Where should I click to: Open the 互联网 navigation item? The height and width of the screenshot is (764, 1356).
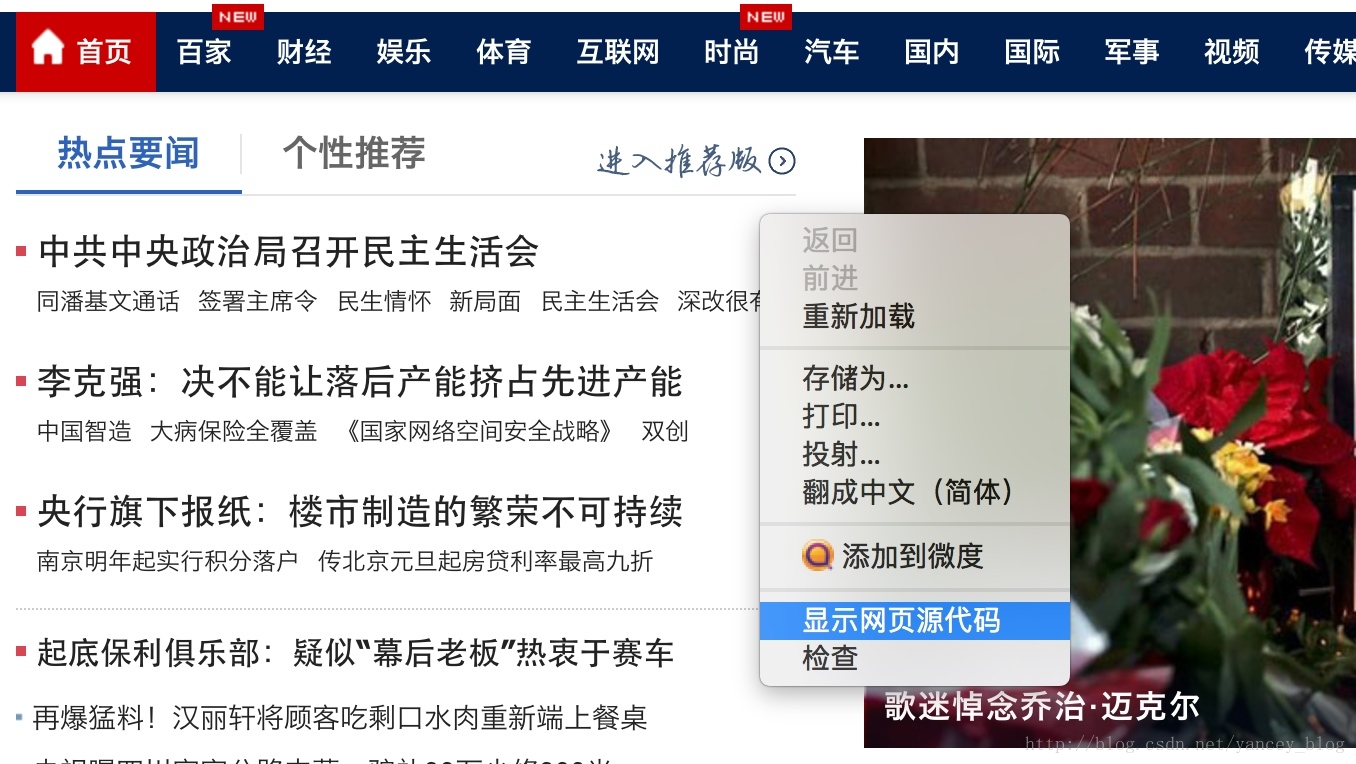pyautogui.click(x=618, y=52)
